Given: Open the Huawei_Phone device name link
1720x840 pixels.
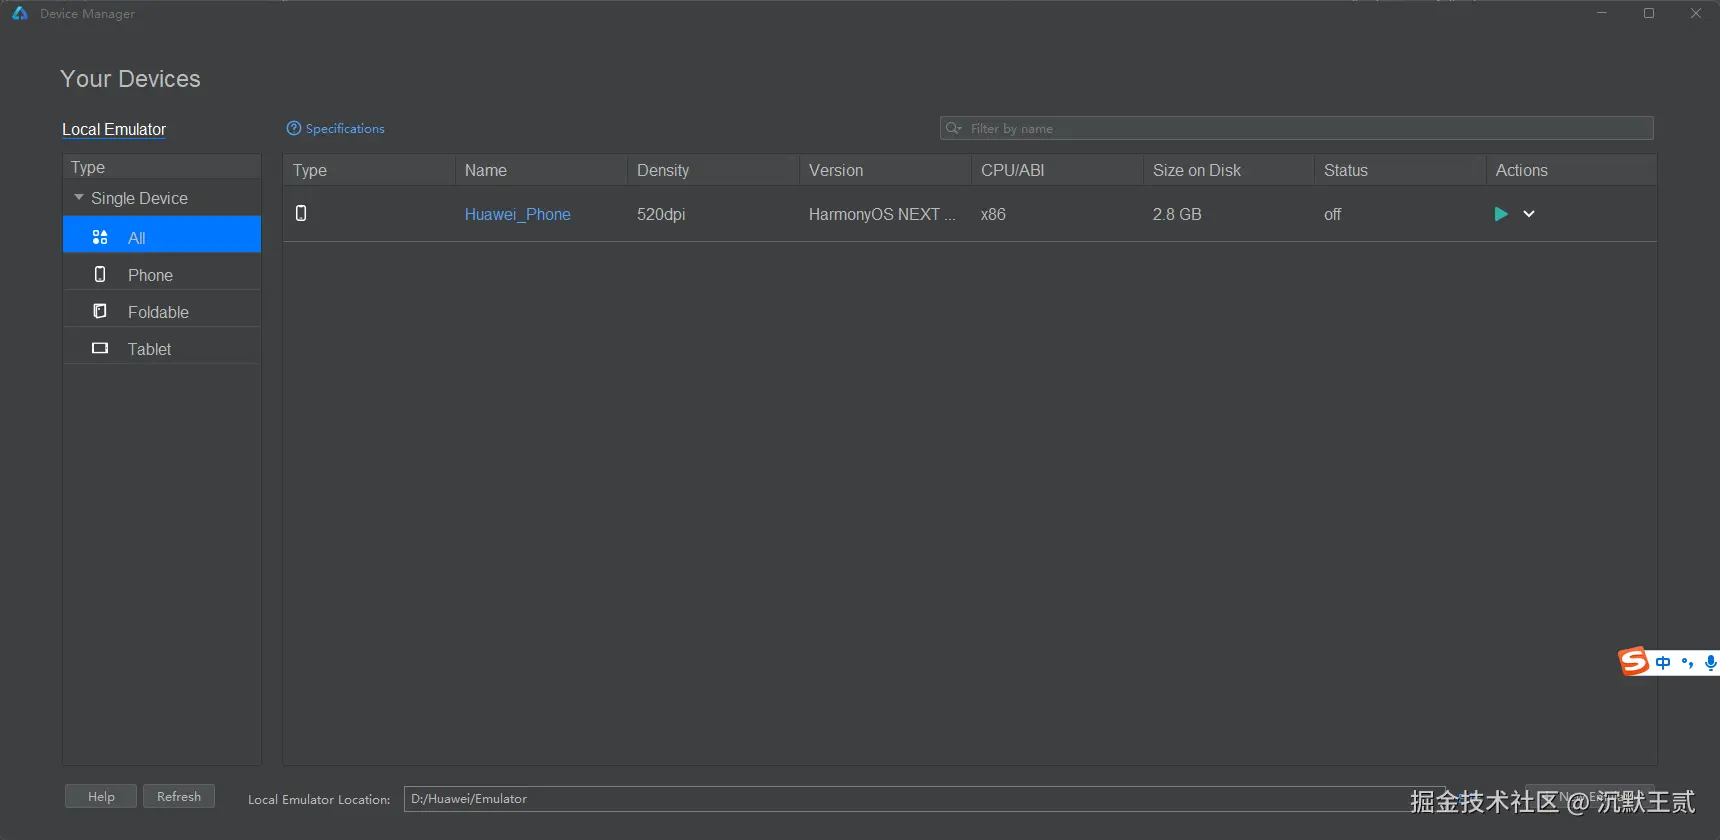Looking at the screenshot, I should [518, 214].
